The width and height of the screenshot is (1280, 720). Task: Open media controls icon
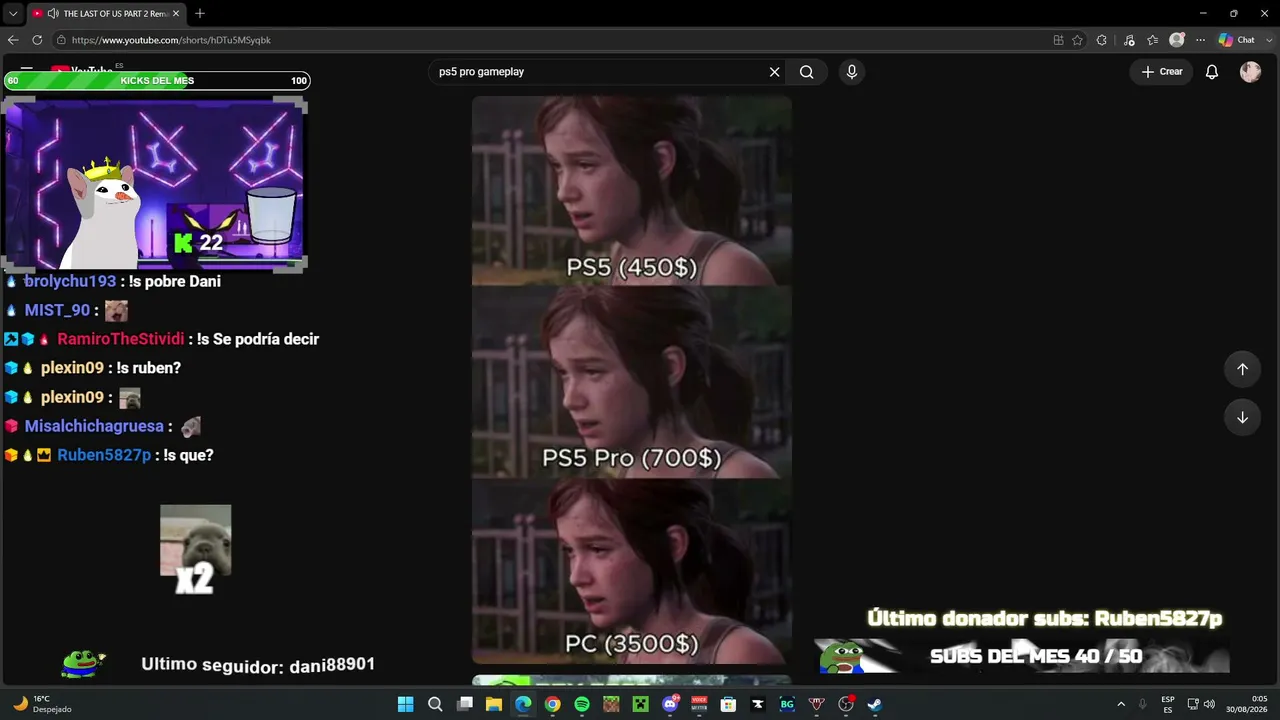[1129, 40]
